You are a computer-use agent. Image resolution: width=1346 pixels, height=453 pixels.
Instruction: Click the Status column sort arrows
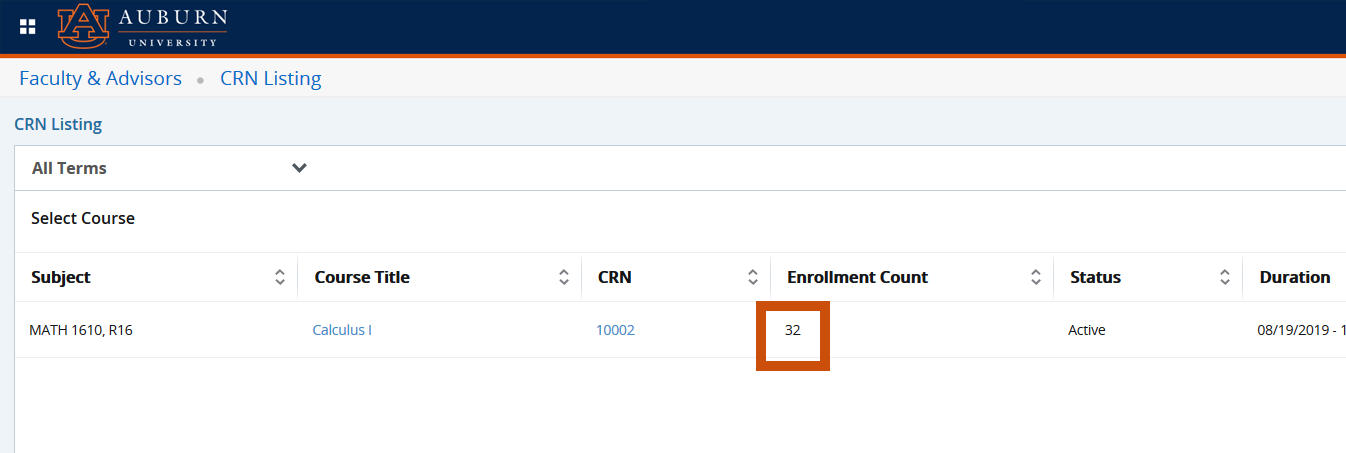(1225, 278)
